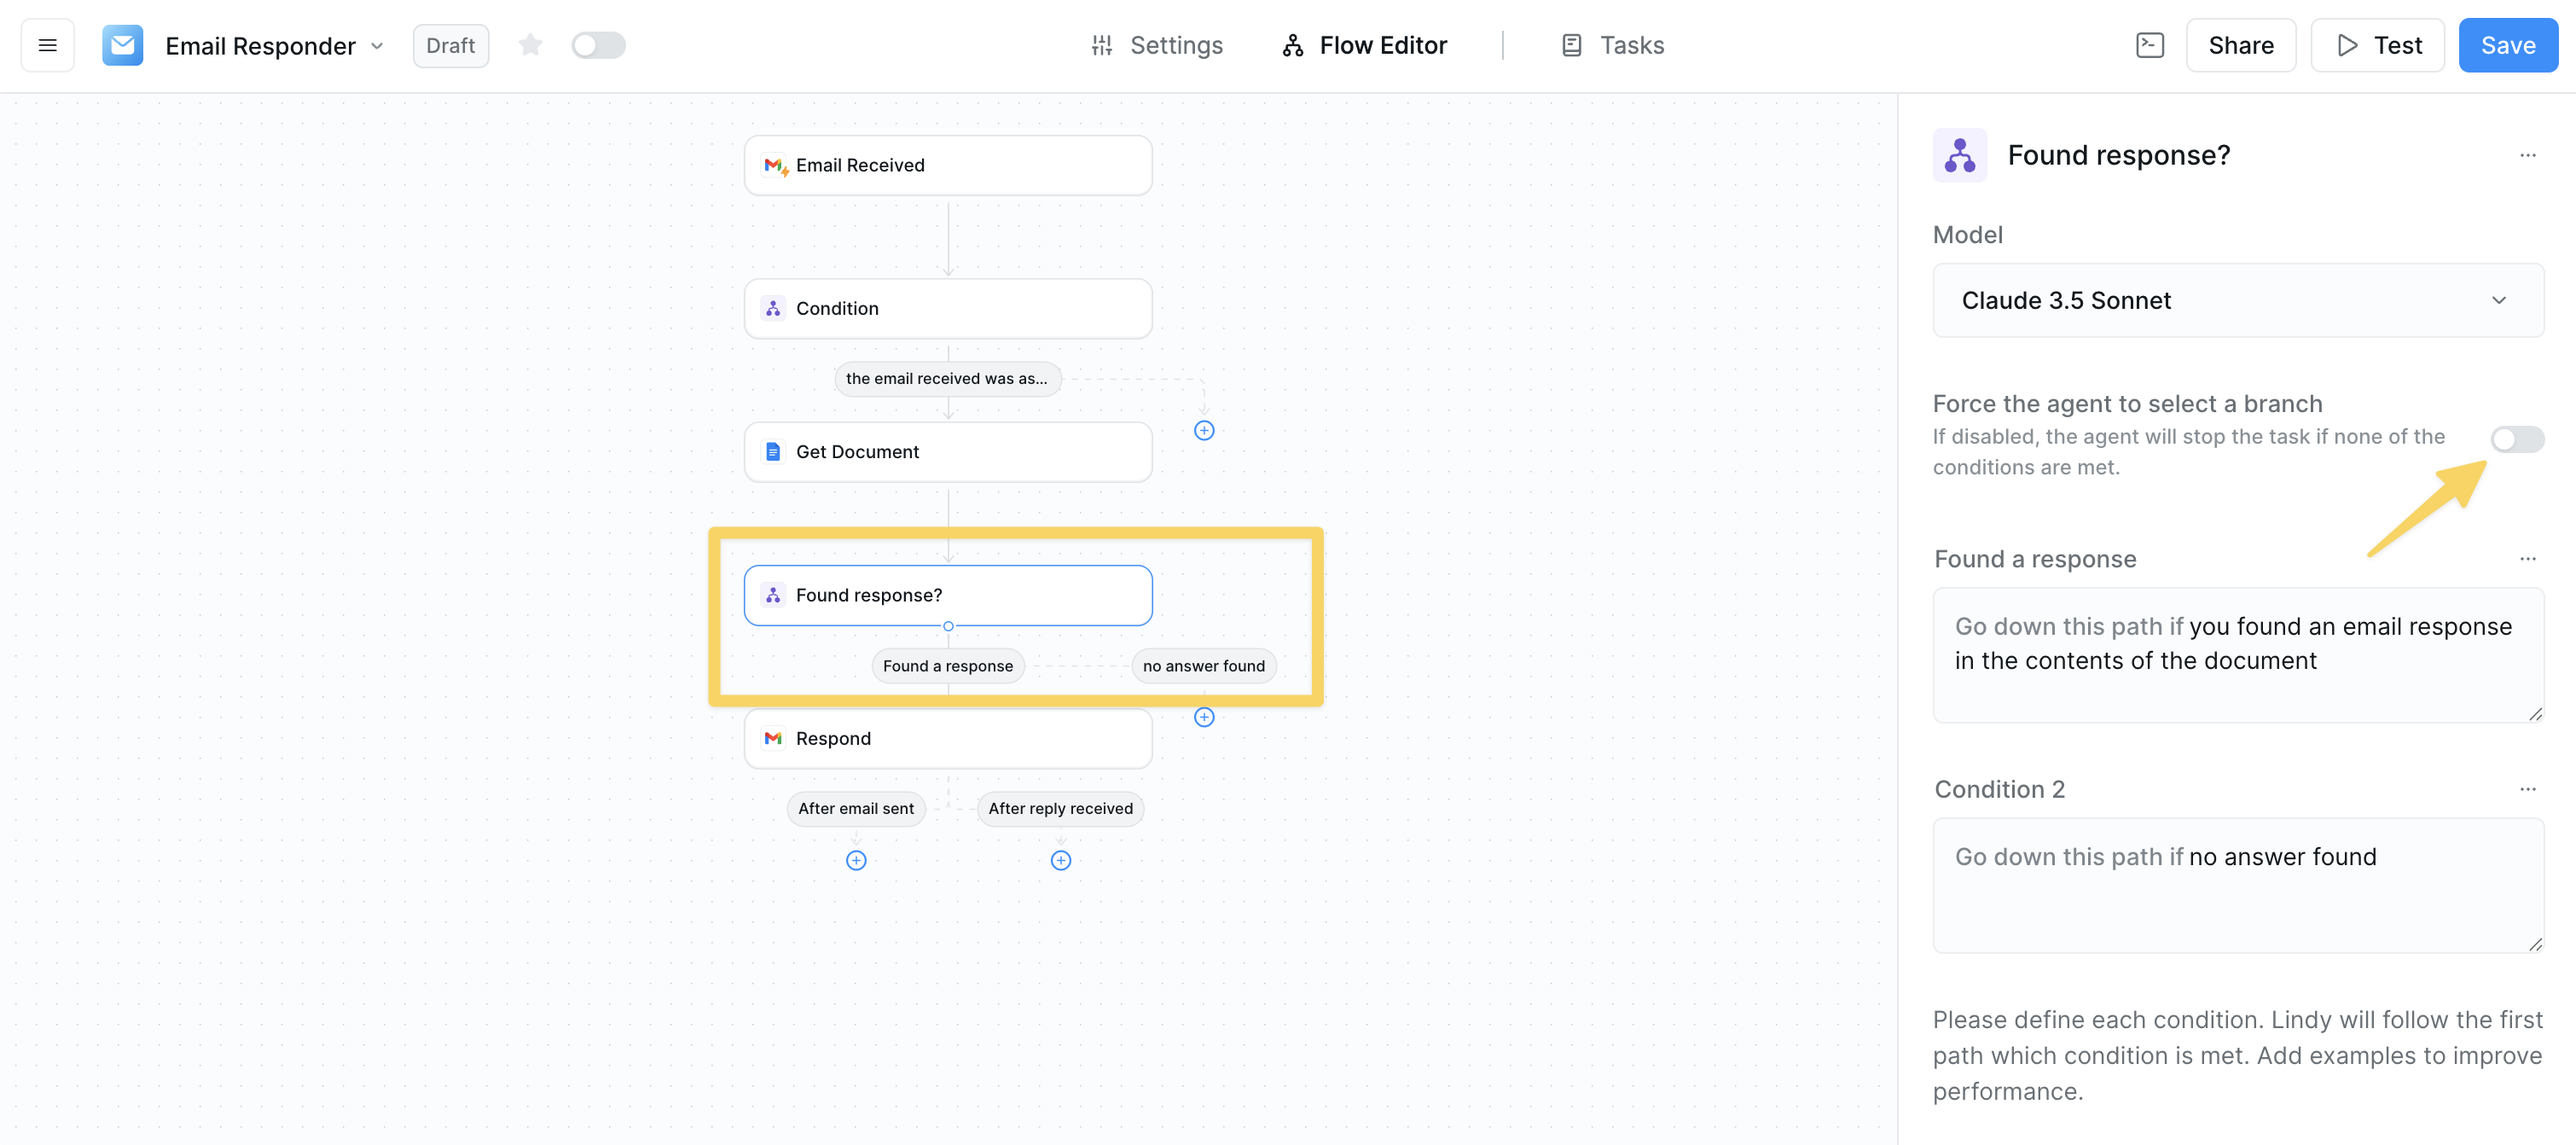Click the Gmail icon on Email Received node
The image size is (2576, 1145).
point(774,165)
